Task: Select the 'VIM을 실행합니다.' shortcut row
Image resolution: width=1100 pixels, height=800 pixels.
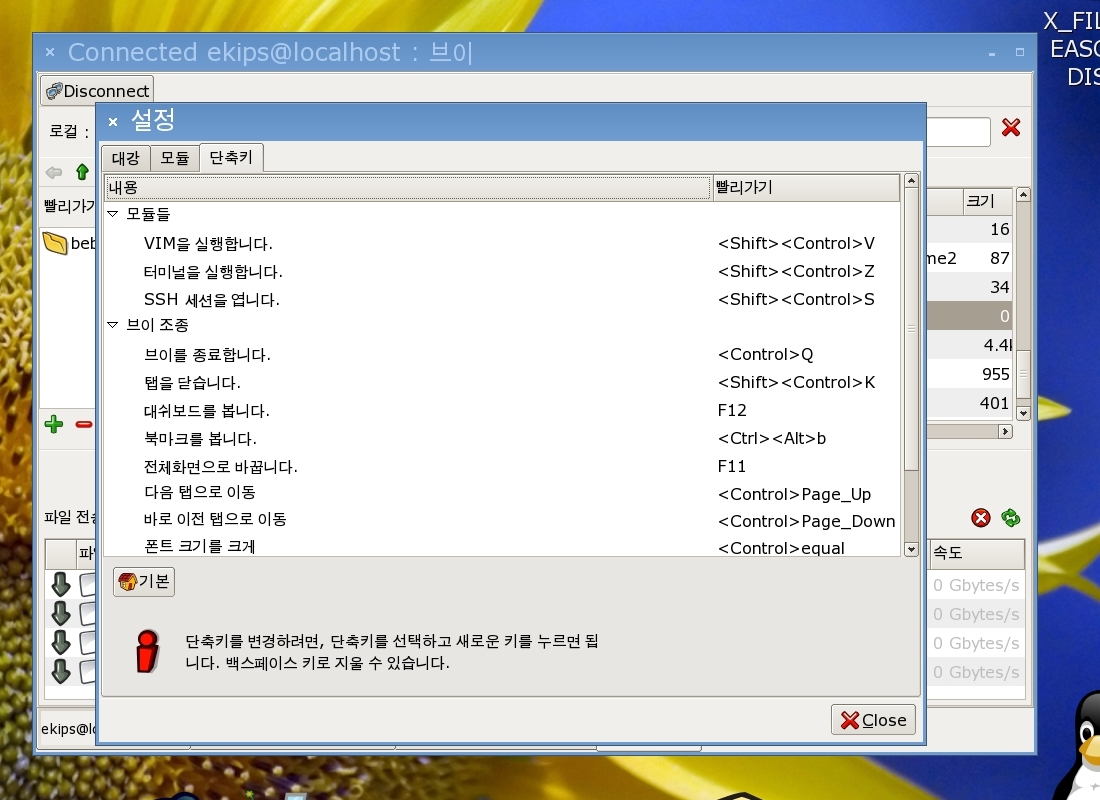Action: 208,244
